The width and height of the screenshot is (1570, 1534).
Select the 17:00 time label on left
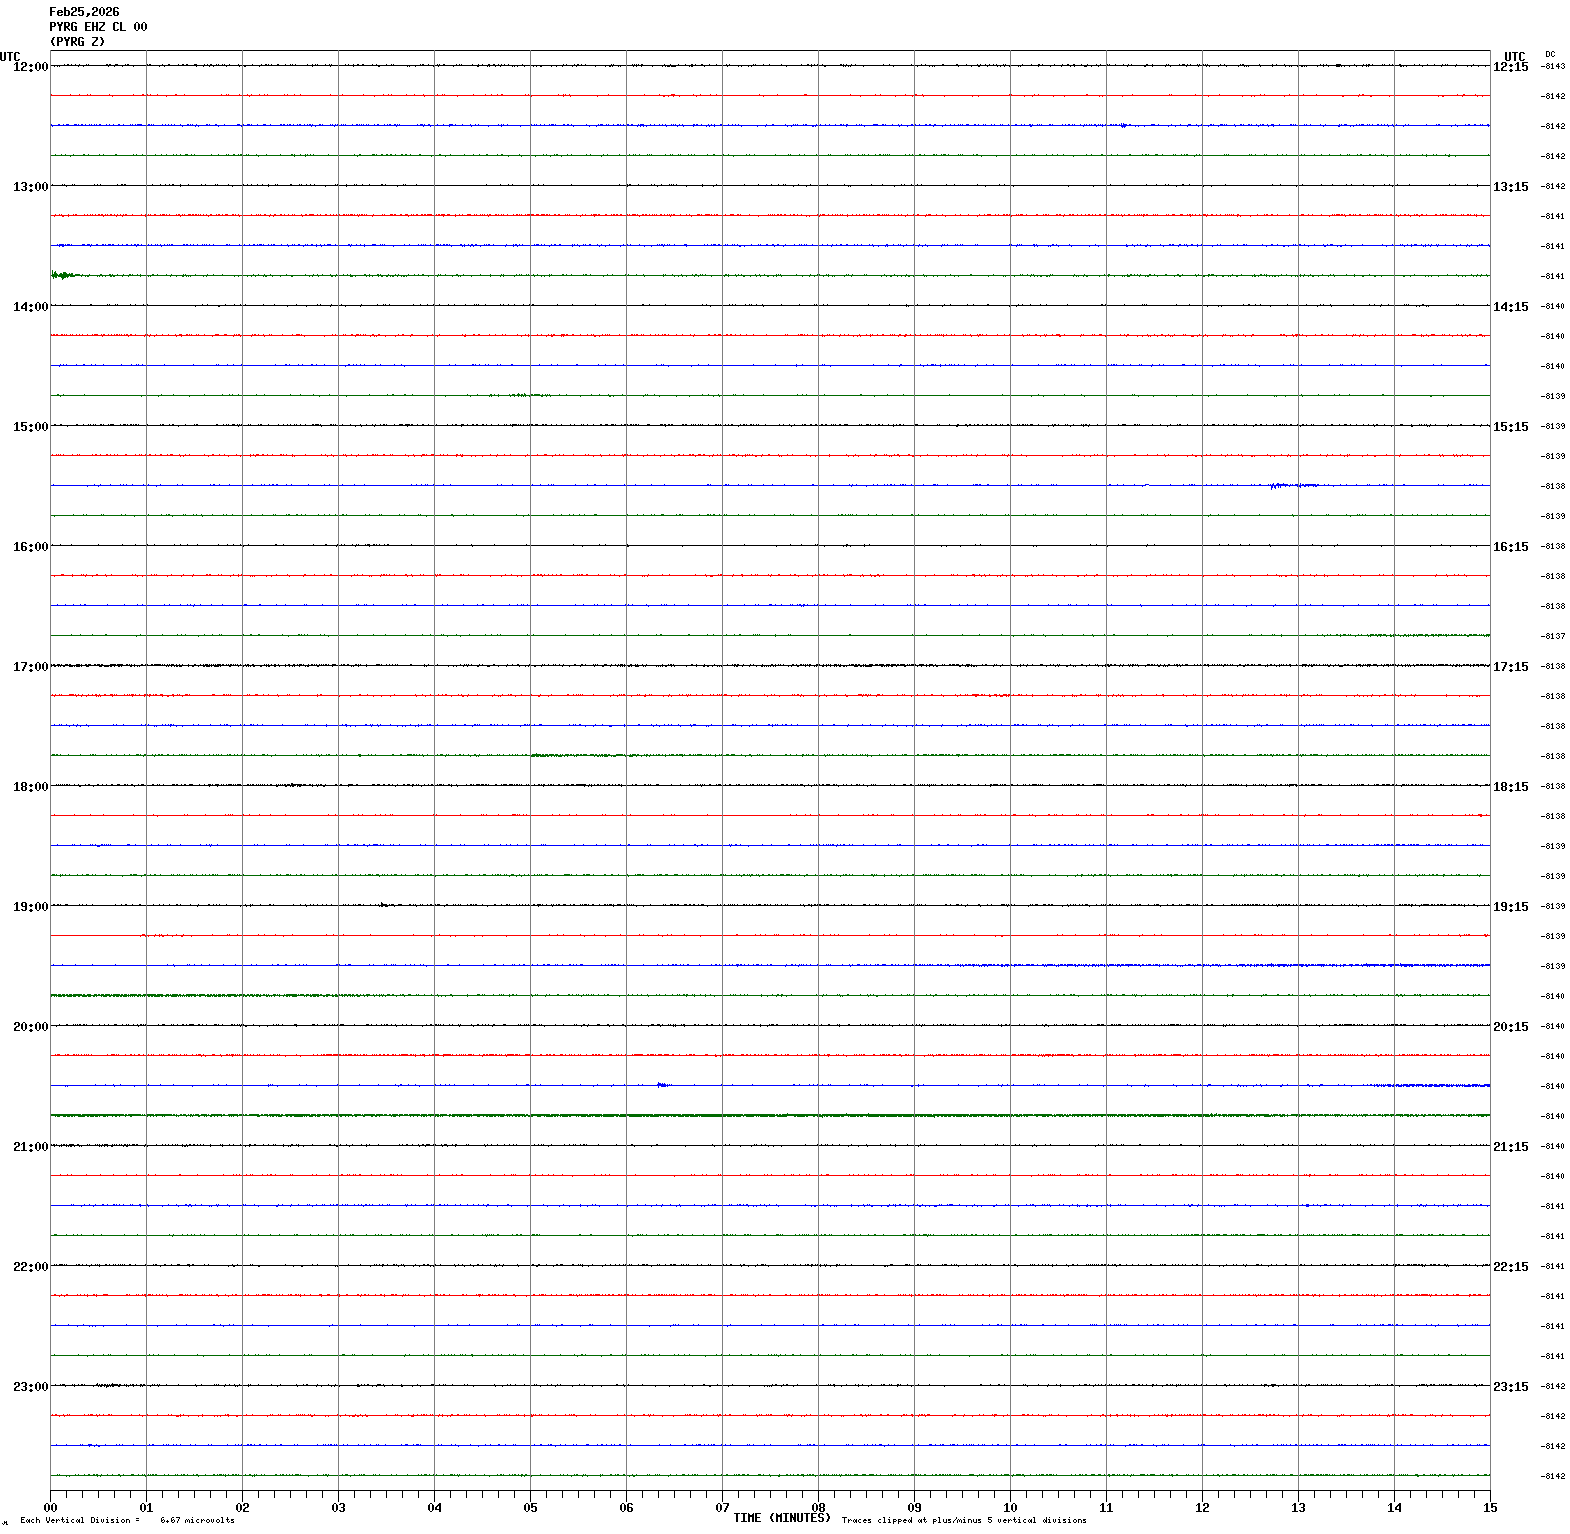tap(30, 666)
